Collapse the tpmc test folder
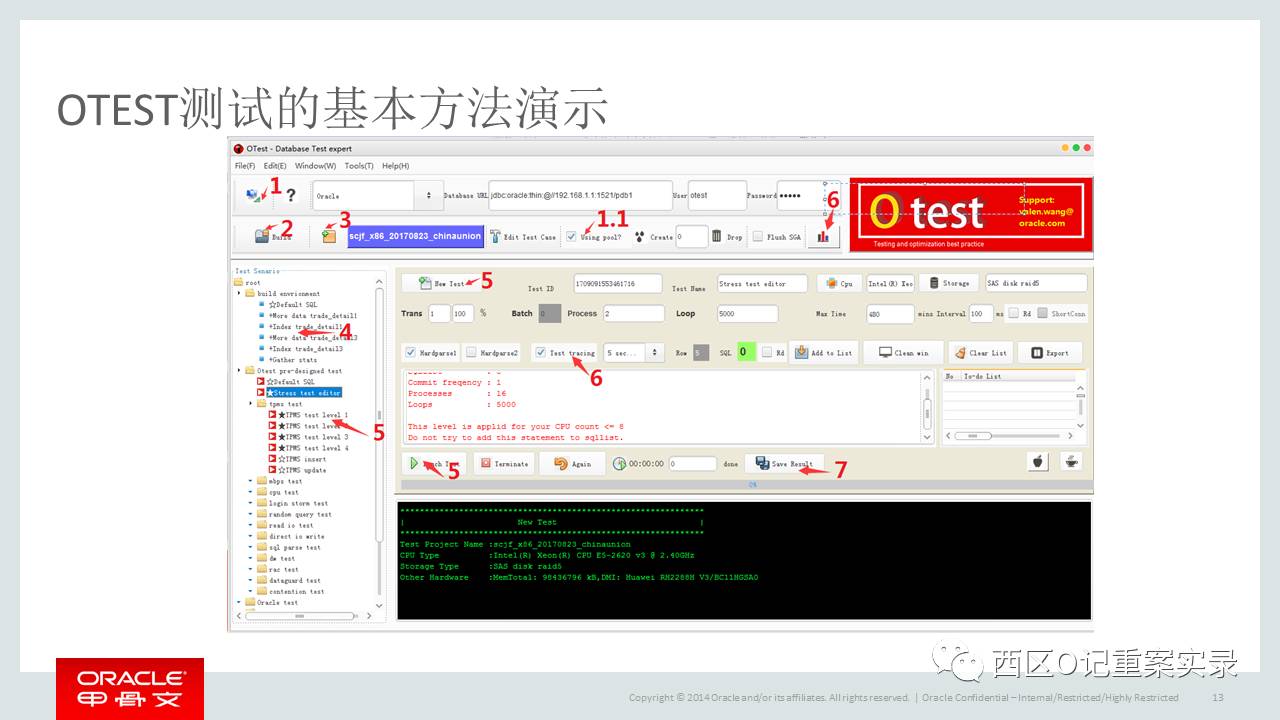Screen dimensions: 1280x720 tap(251, 404)
